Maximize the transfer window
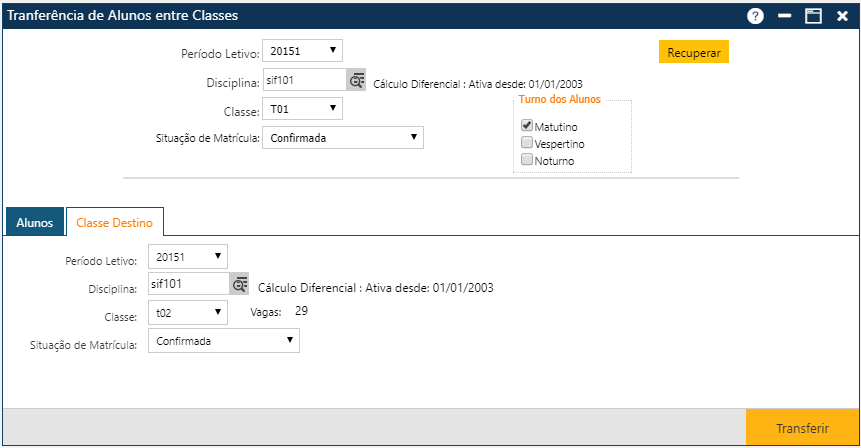This screenshot has height=448, width=861. click(x=814, y=16)
